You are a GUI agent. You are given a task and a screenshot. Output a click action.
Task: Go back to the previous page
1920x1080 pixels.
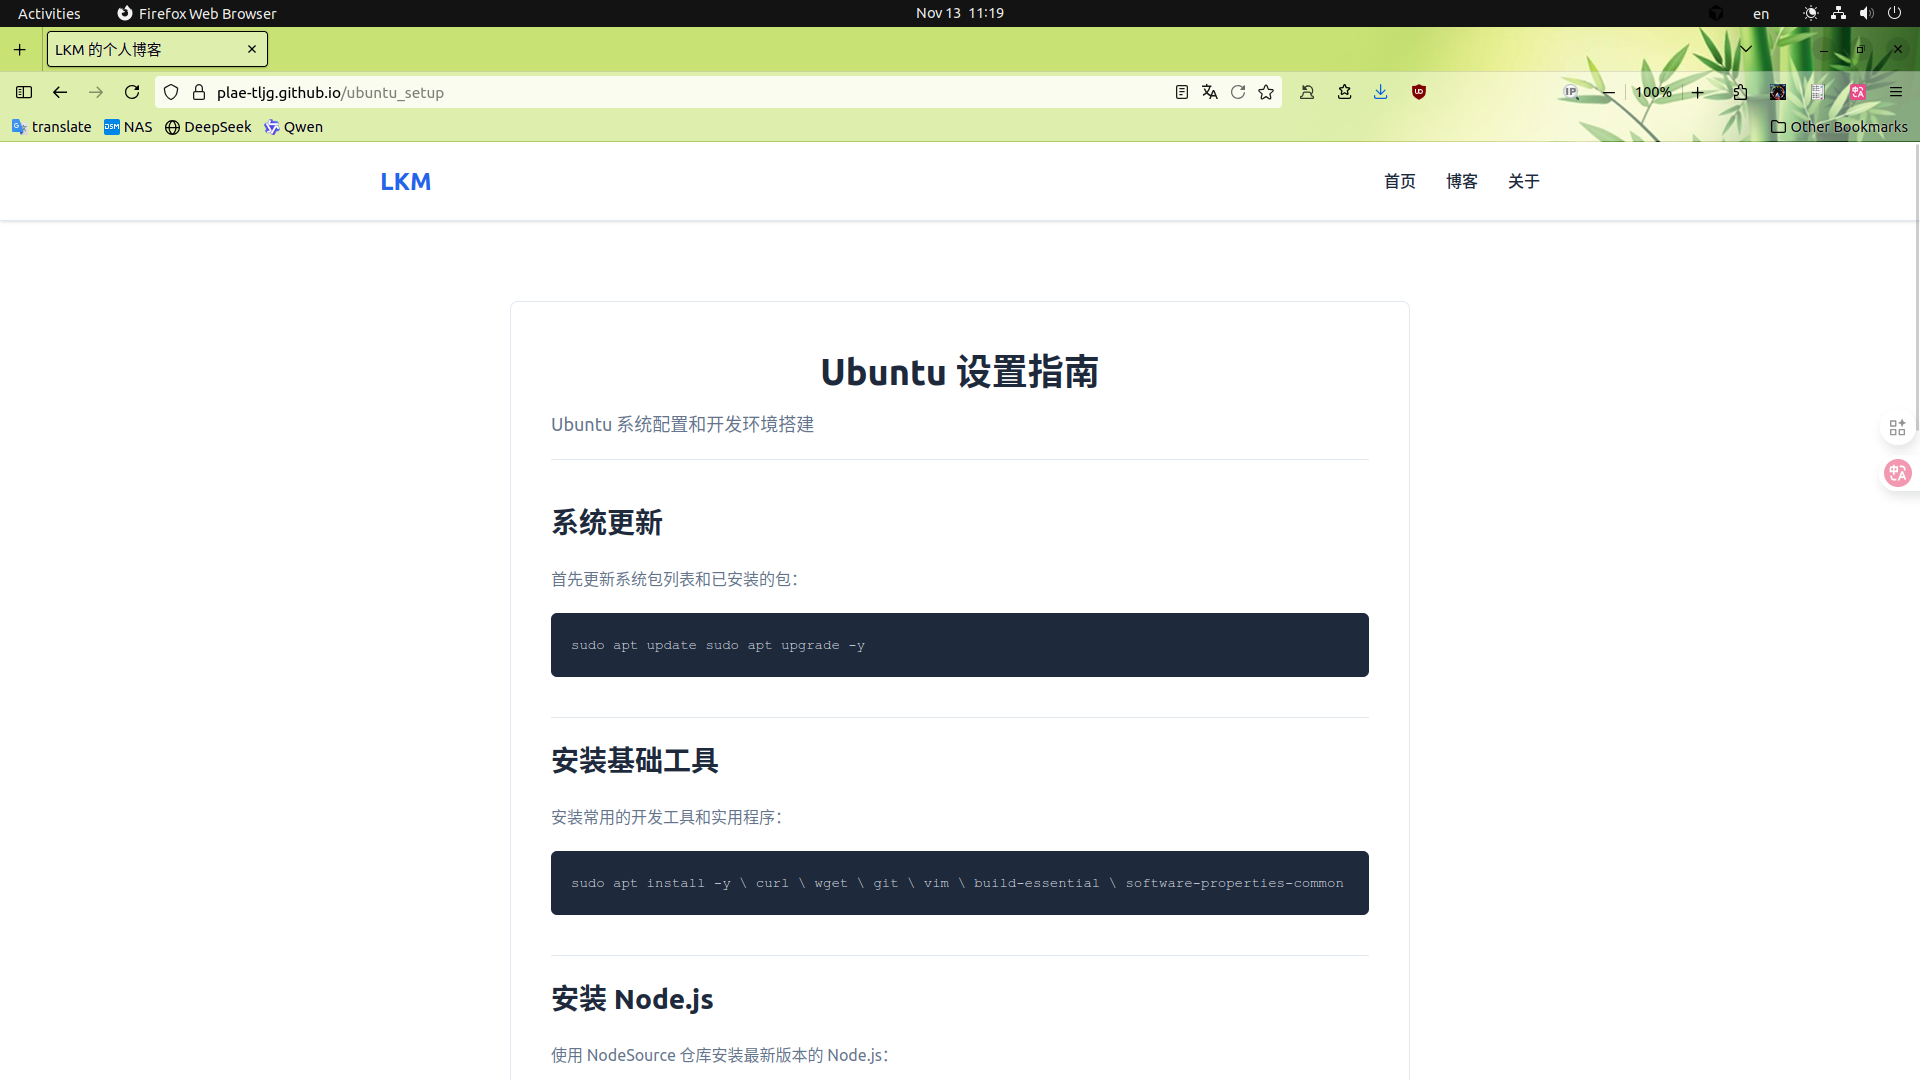(59, 92)
